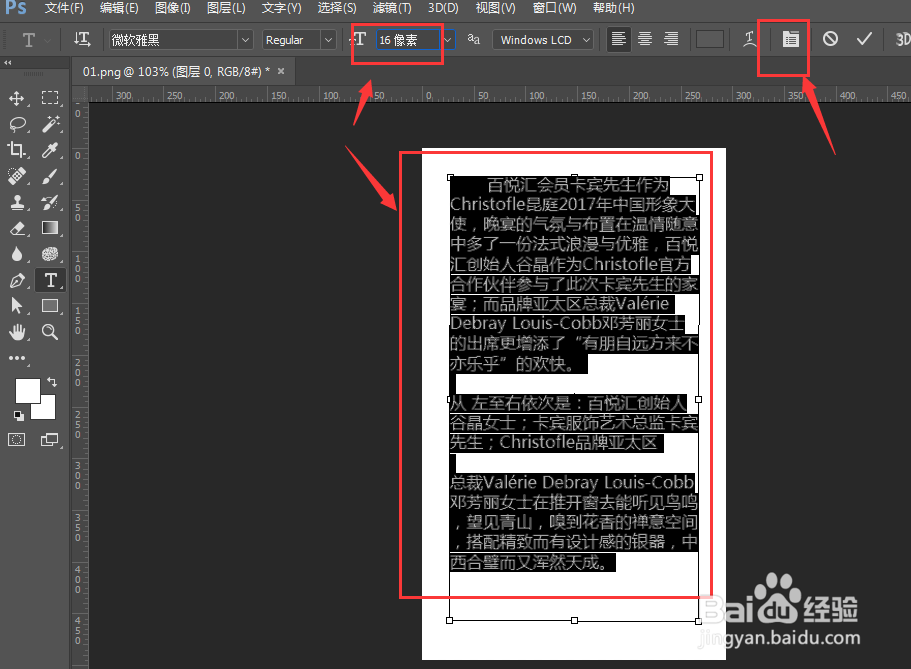
Task: Toggle text orientation
Action: click(82, 40)
